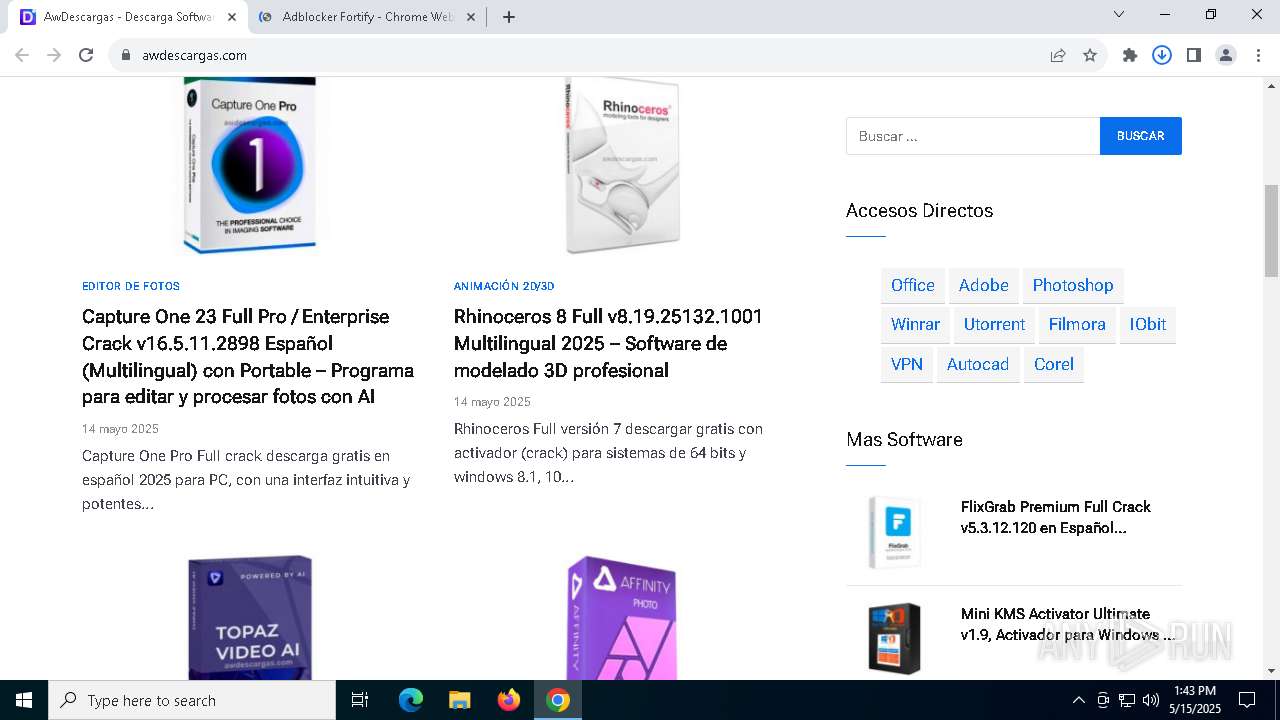The image size is (1280, 720).
Task: Switch to the Adblocker Fortify Chrome Web tab
Action: (x=368, y=17)
